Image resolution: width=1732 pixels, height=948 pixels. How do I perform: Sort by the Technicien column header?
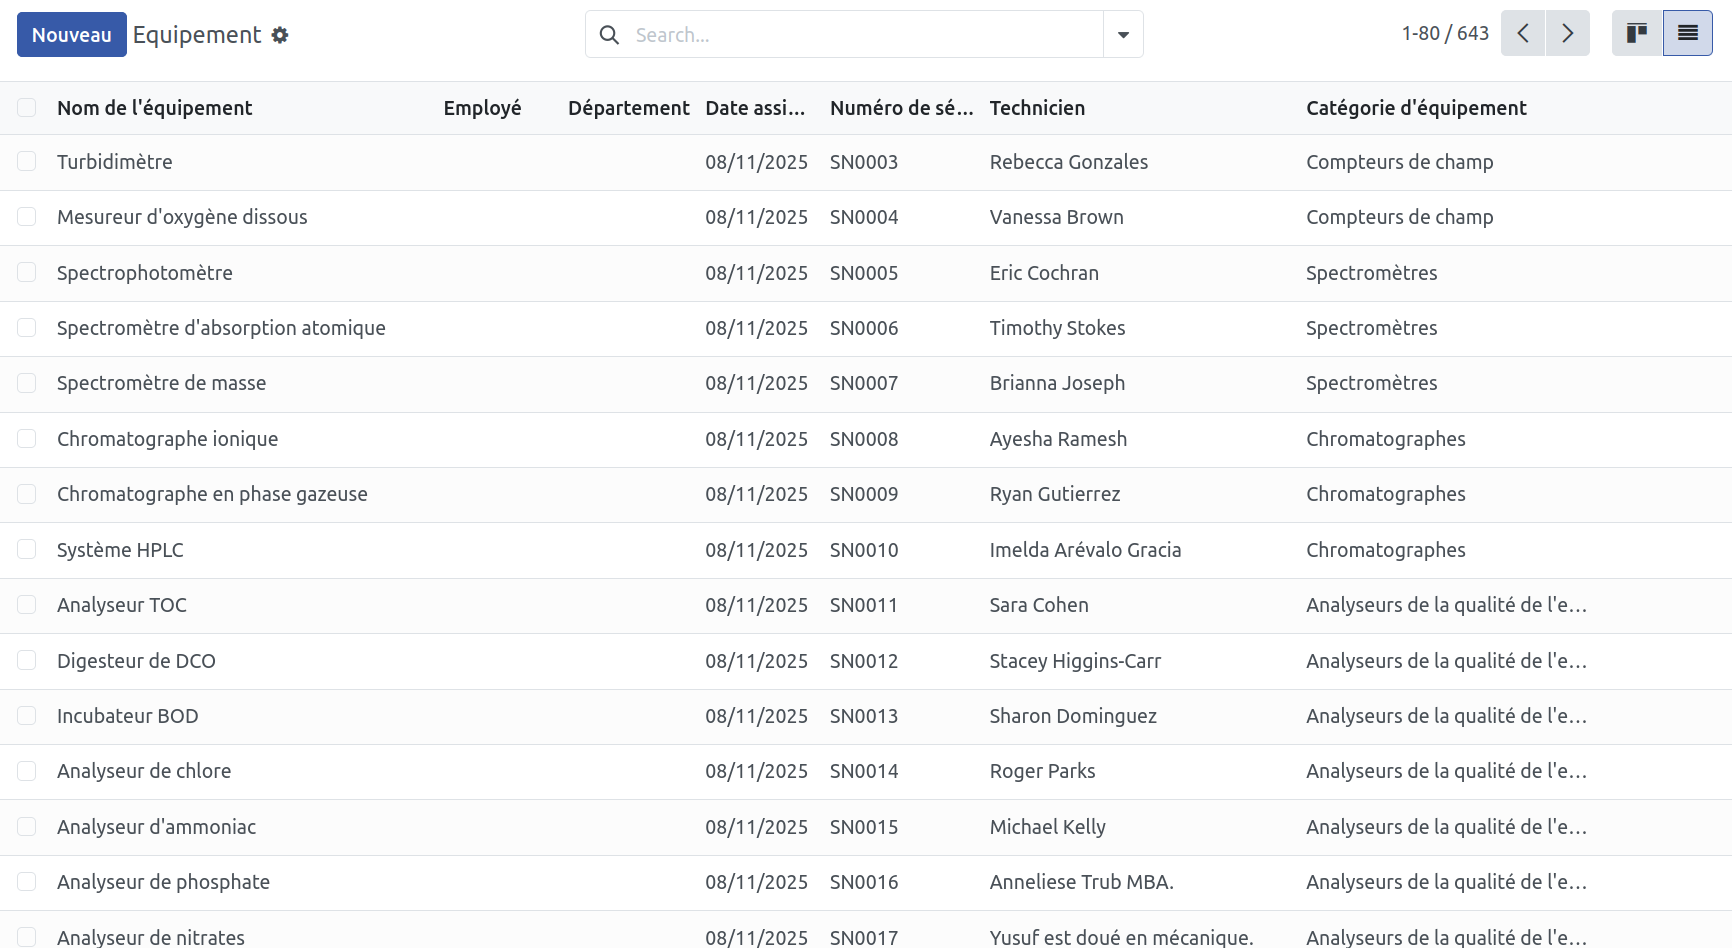[1037, 108]
